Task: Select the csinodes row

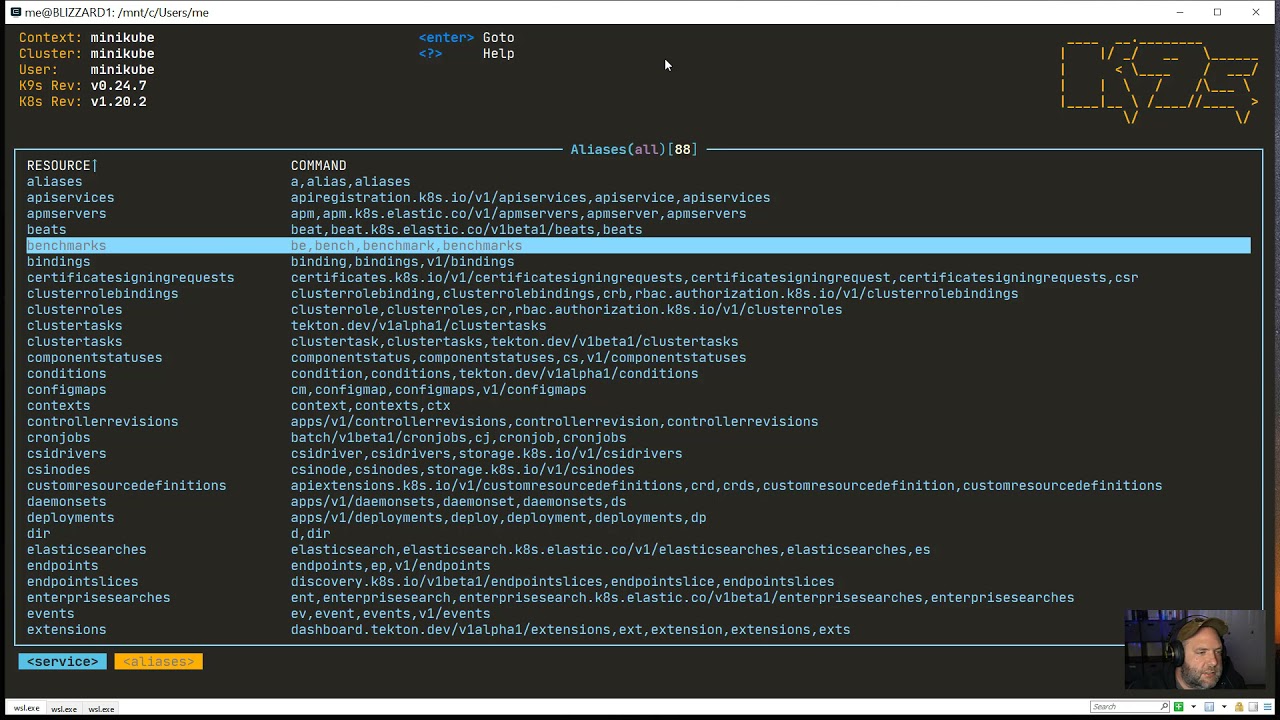Action: pos(638,469)
